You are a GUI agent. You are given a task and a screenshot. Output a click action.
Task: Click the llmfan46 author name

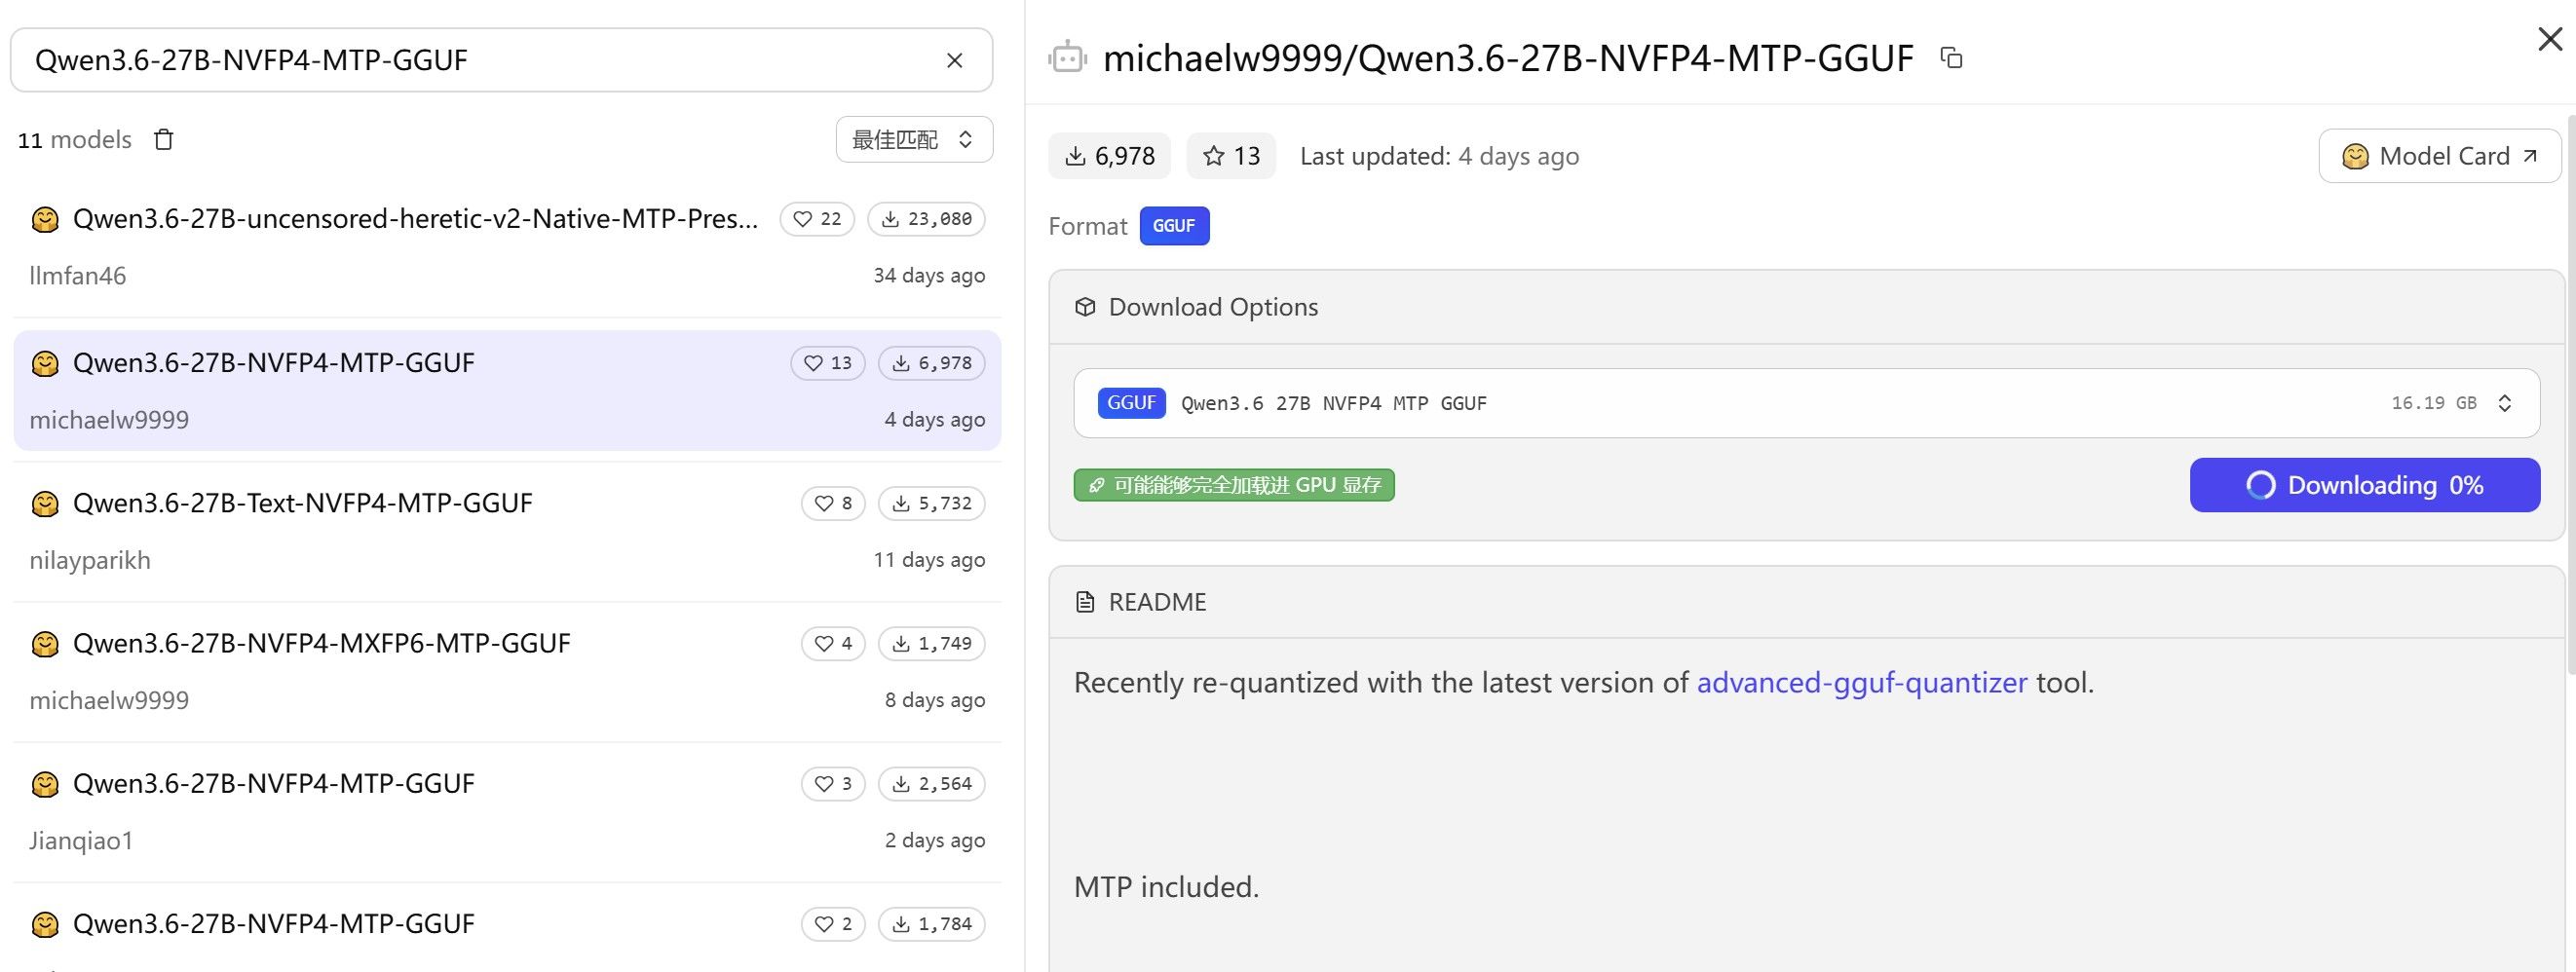point(78,275)
